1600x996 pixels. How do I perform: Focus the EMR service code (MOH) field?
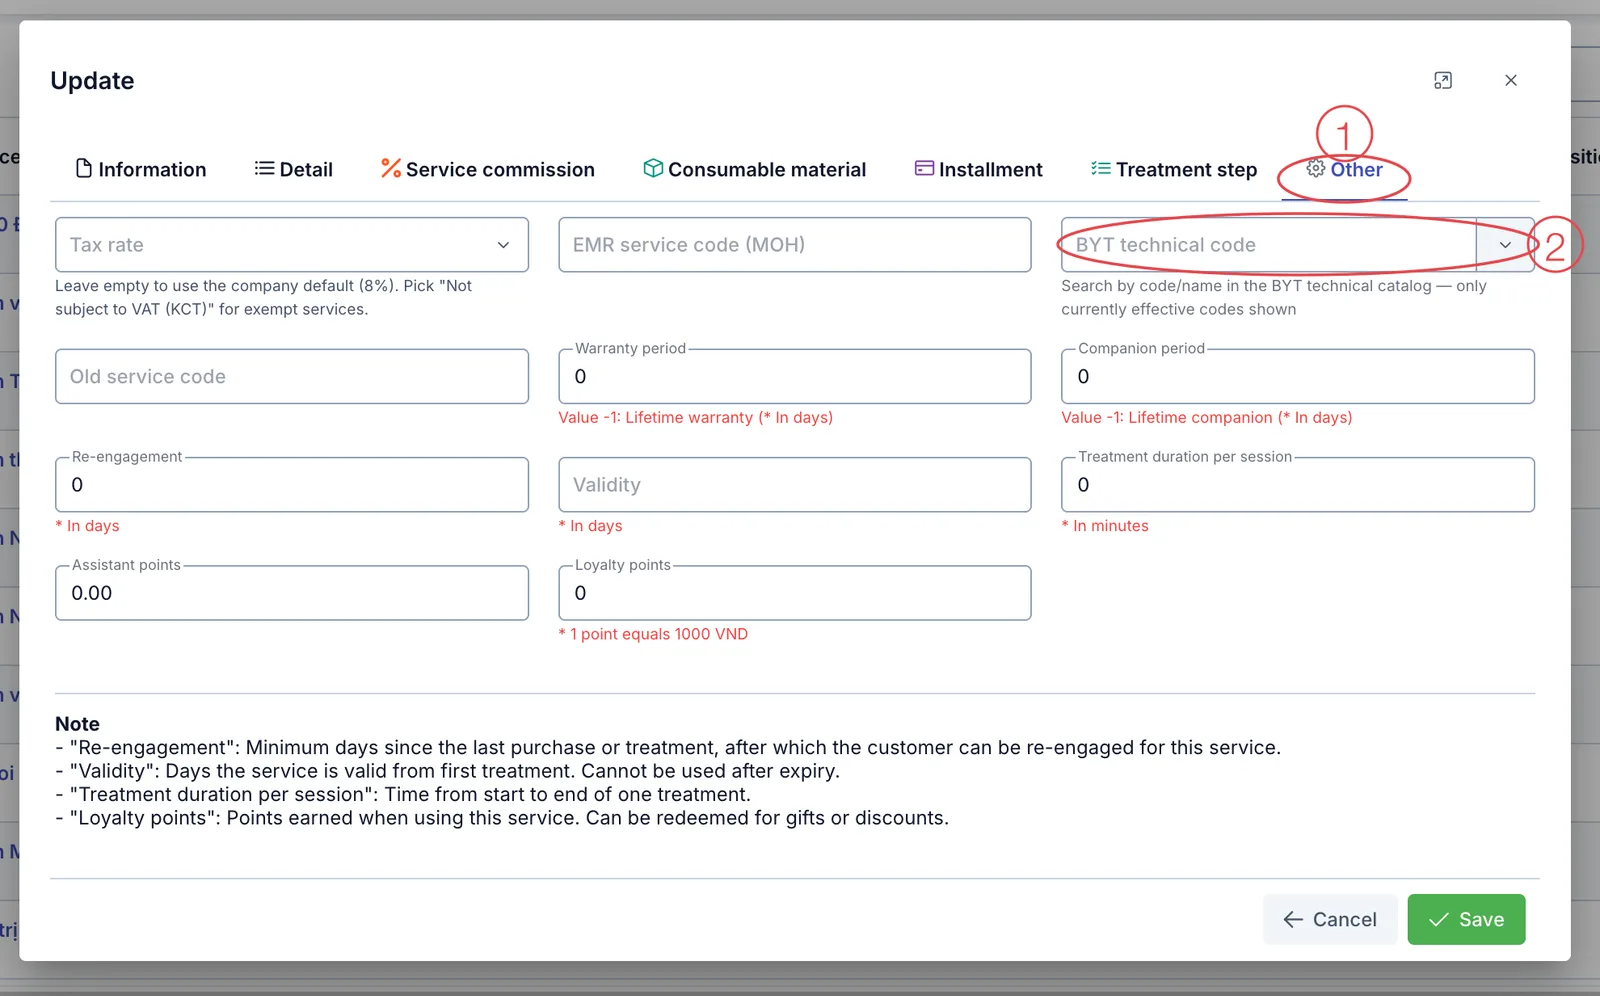(795, 245)
